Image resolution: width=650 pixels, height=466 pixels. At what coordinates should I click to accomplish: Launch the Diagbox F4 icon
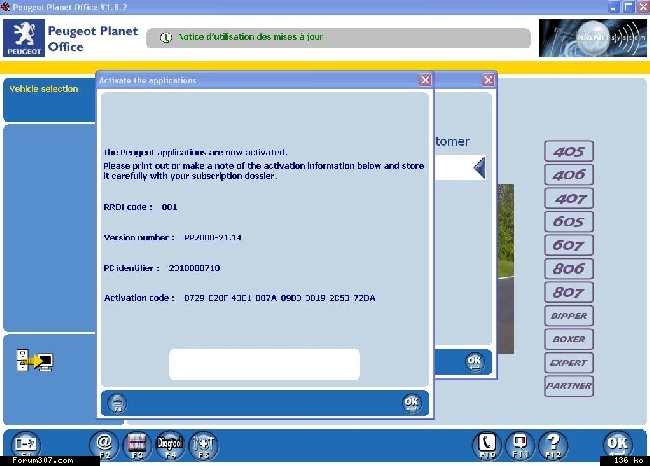[170, 446]
